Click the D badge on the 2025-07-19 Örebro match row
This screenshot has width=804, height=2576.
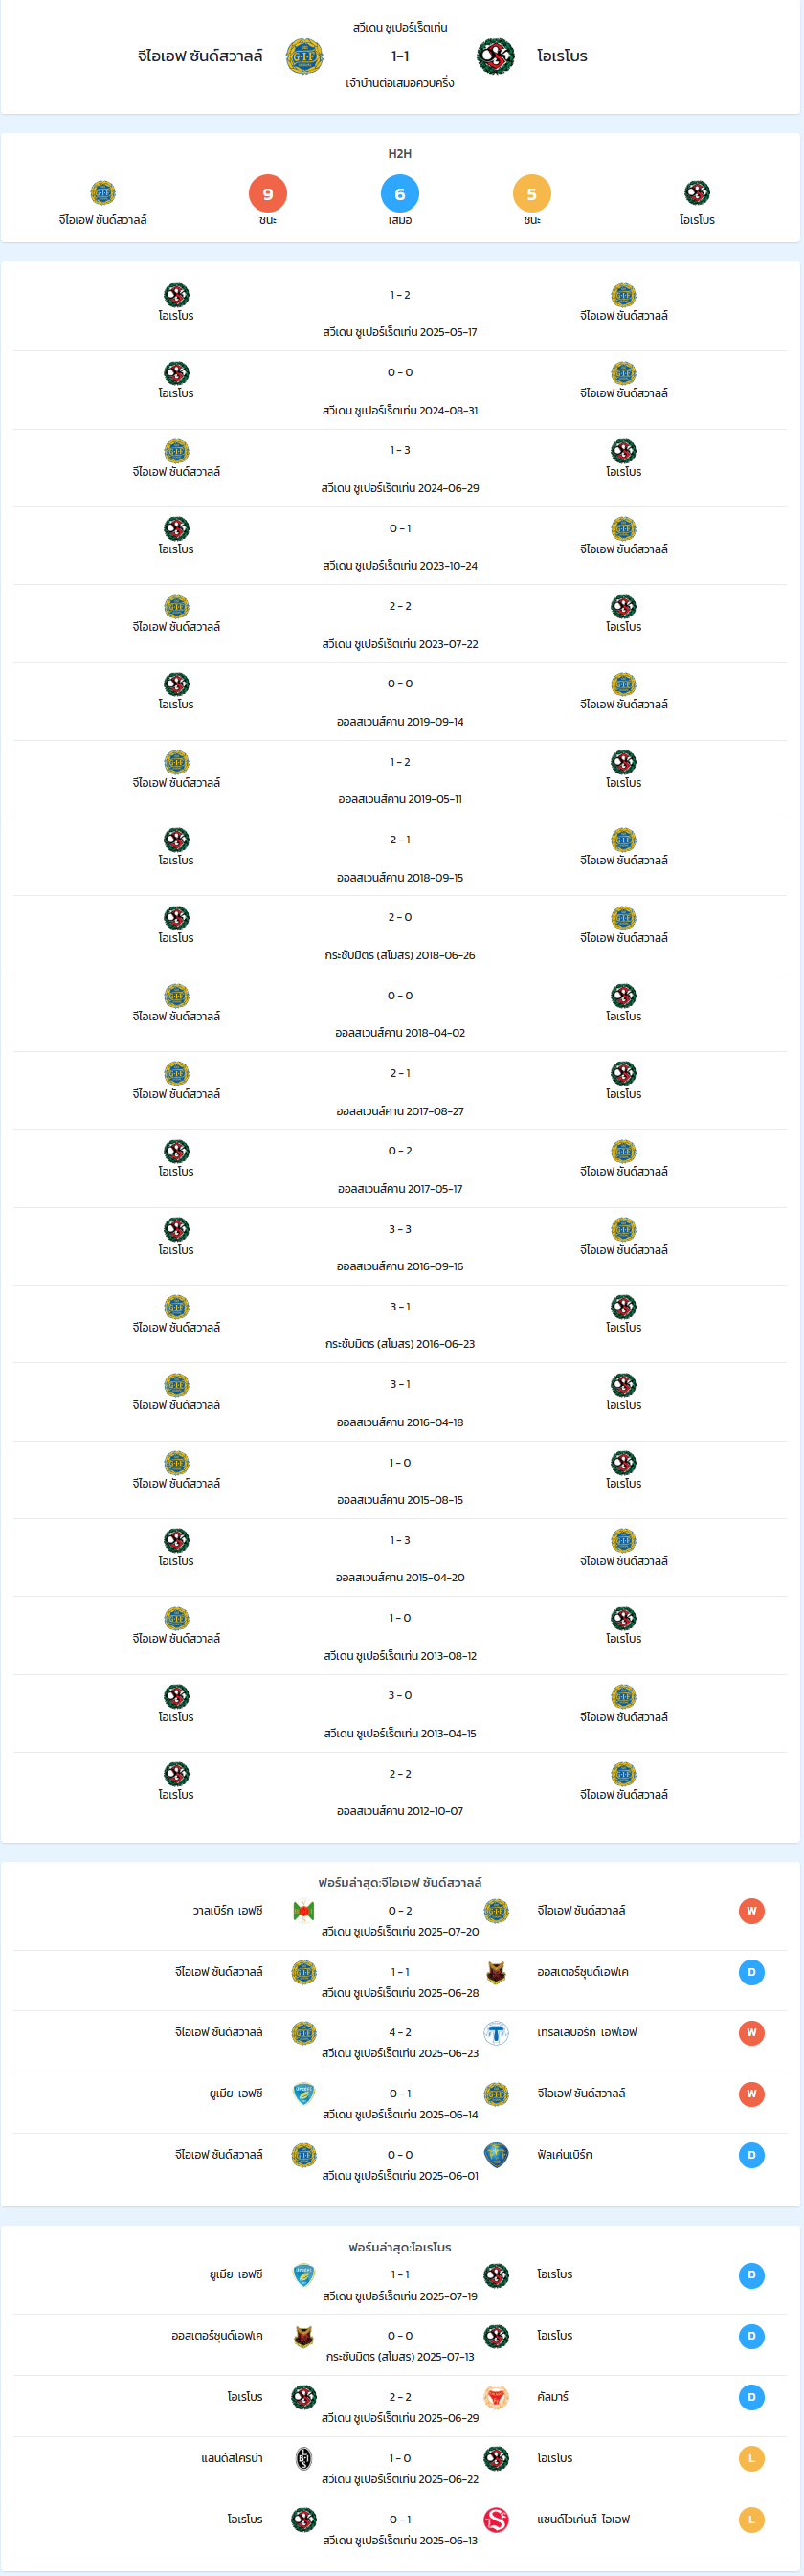(752, 2274)
